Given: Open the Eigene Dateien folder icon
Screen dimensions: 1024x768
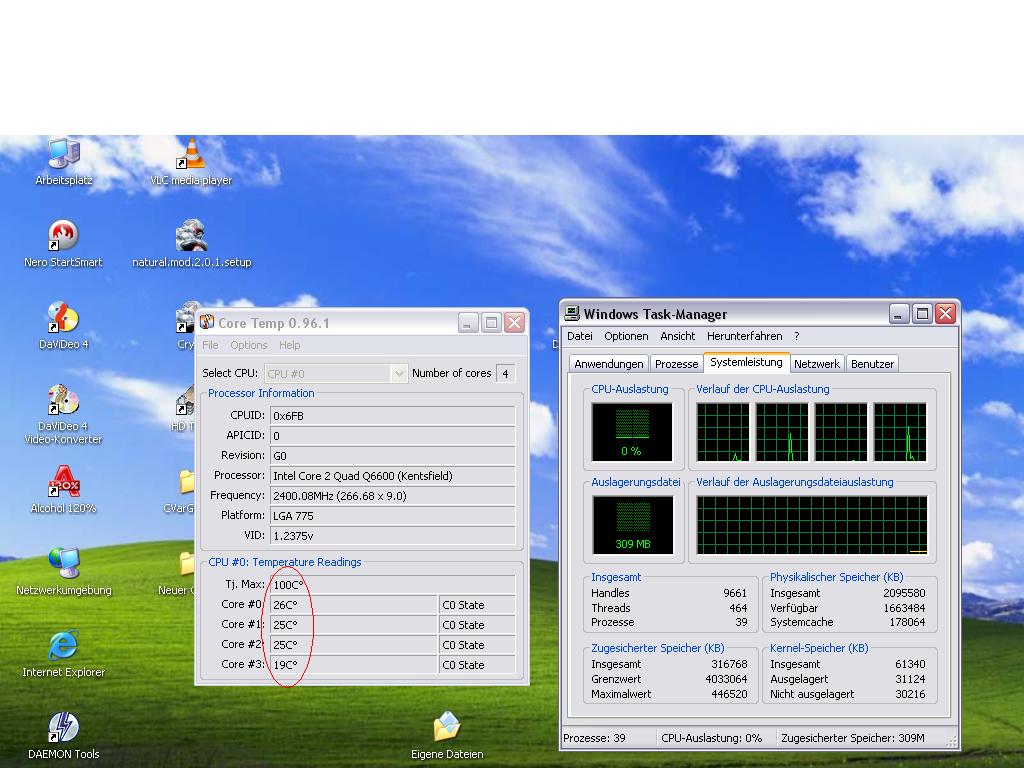Looking at the screenshot, I should pos(447,736).
